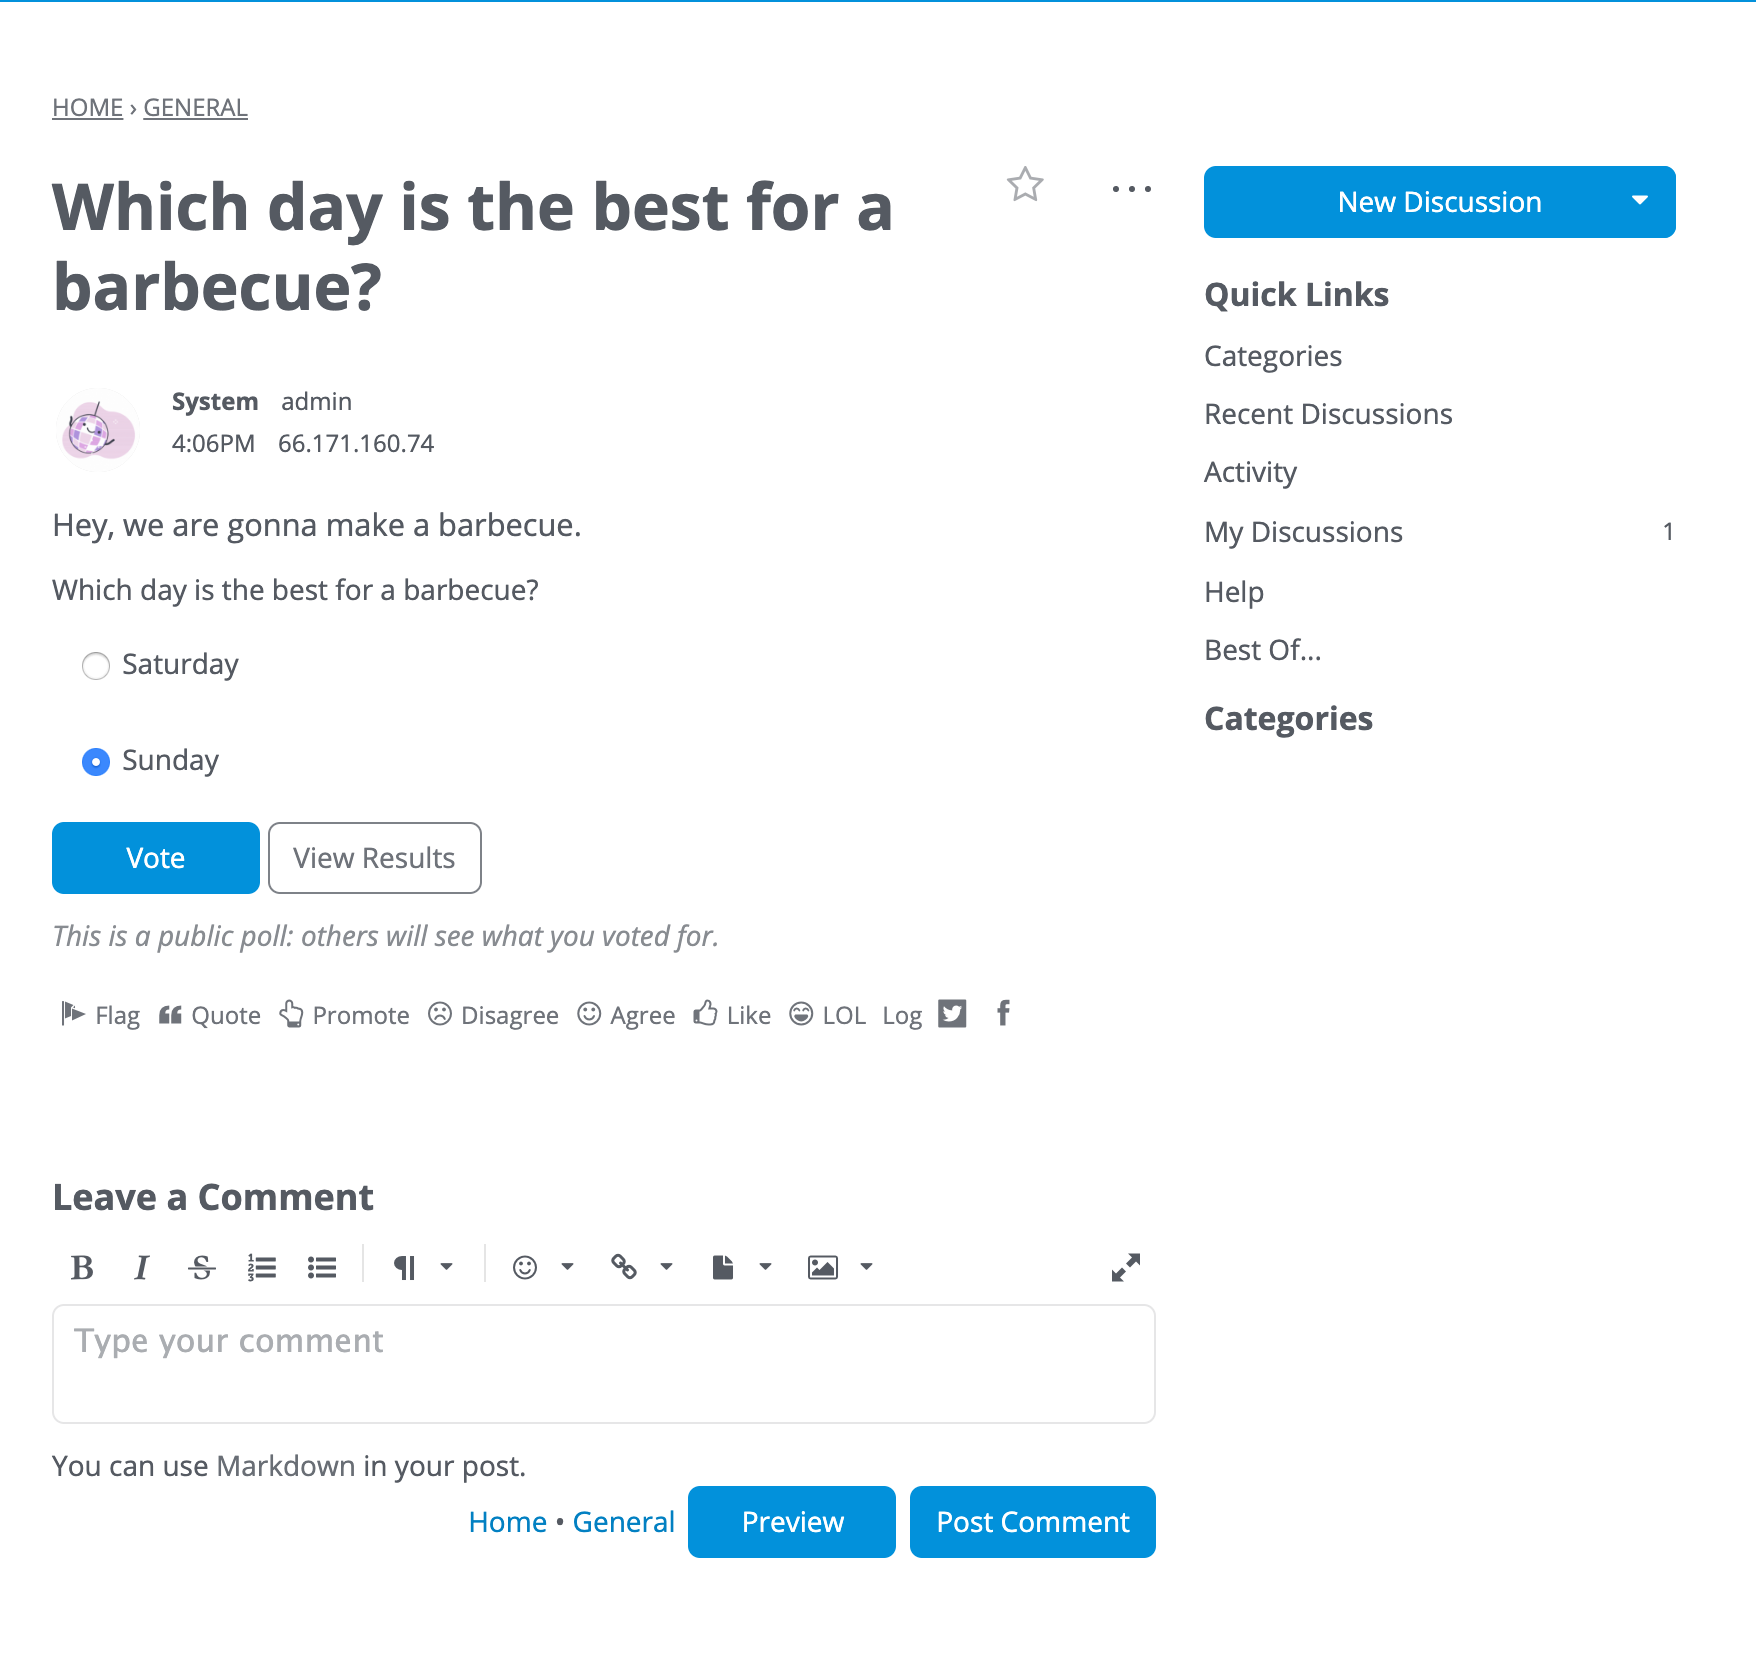Share the poll on Twitter
This screenshot has width=1756, height=1674.
953,1014
